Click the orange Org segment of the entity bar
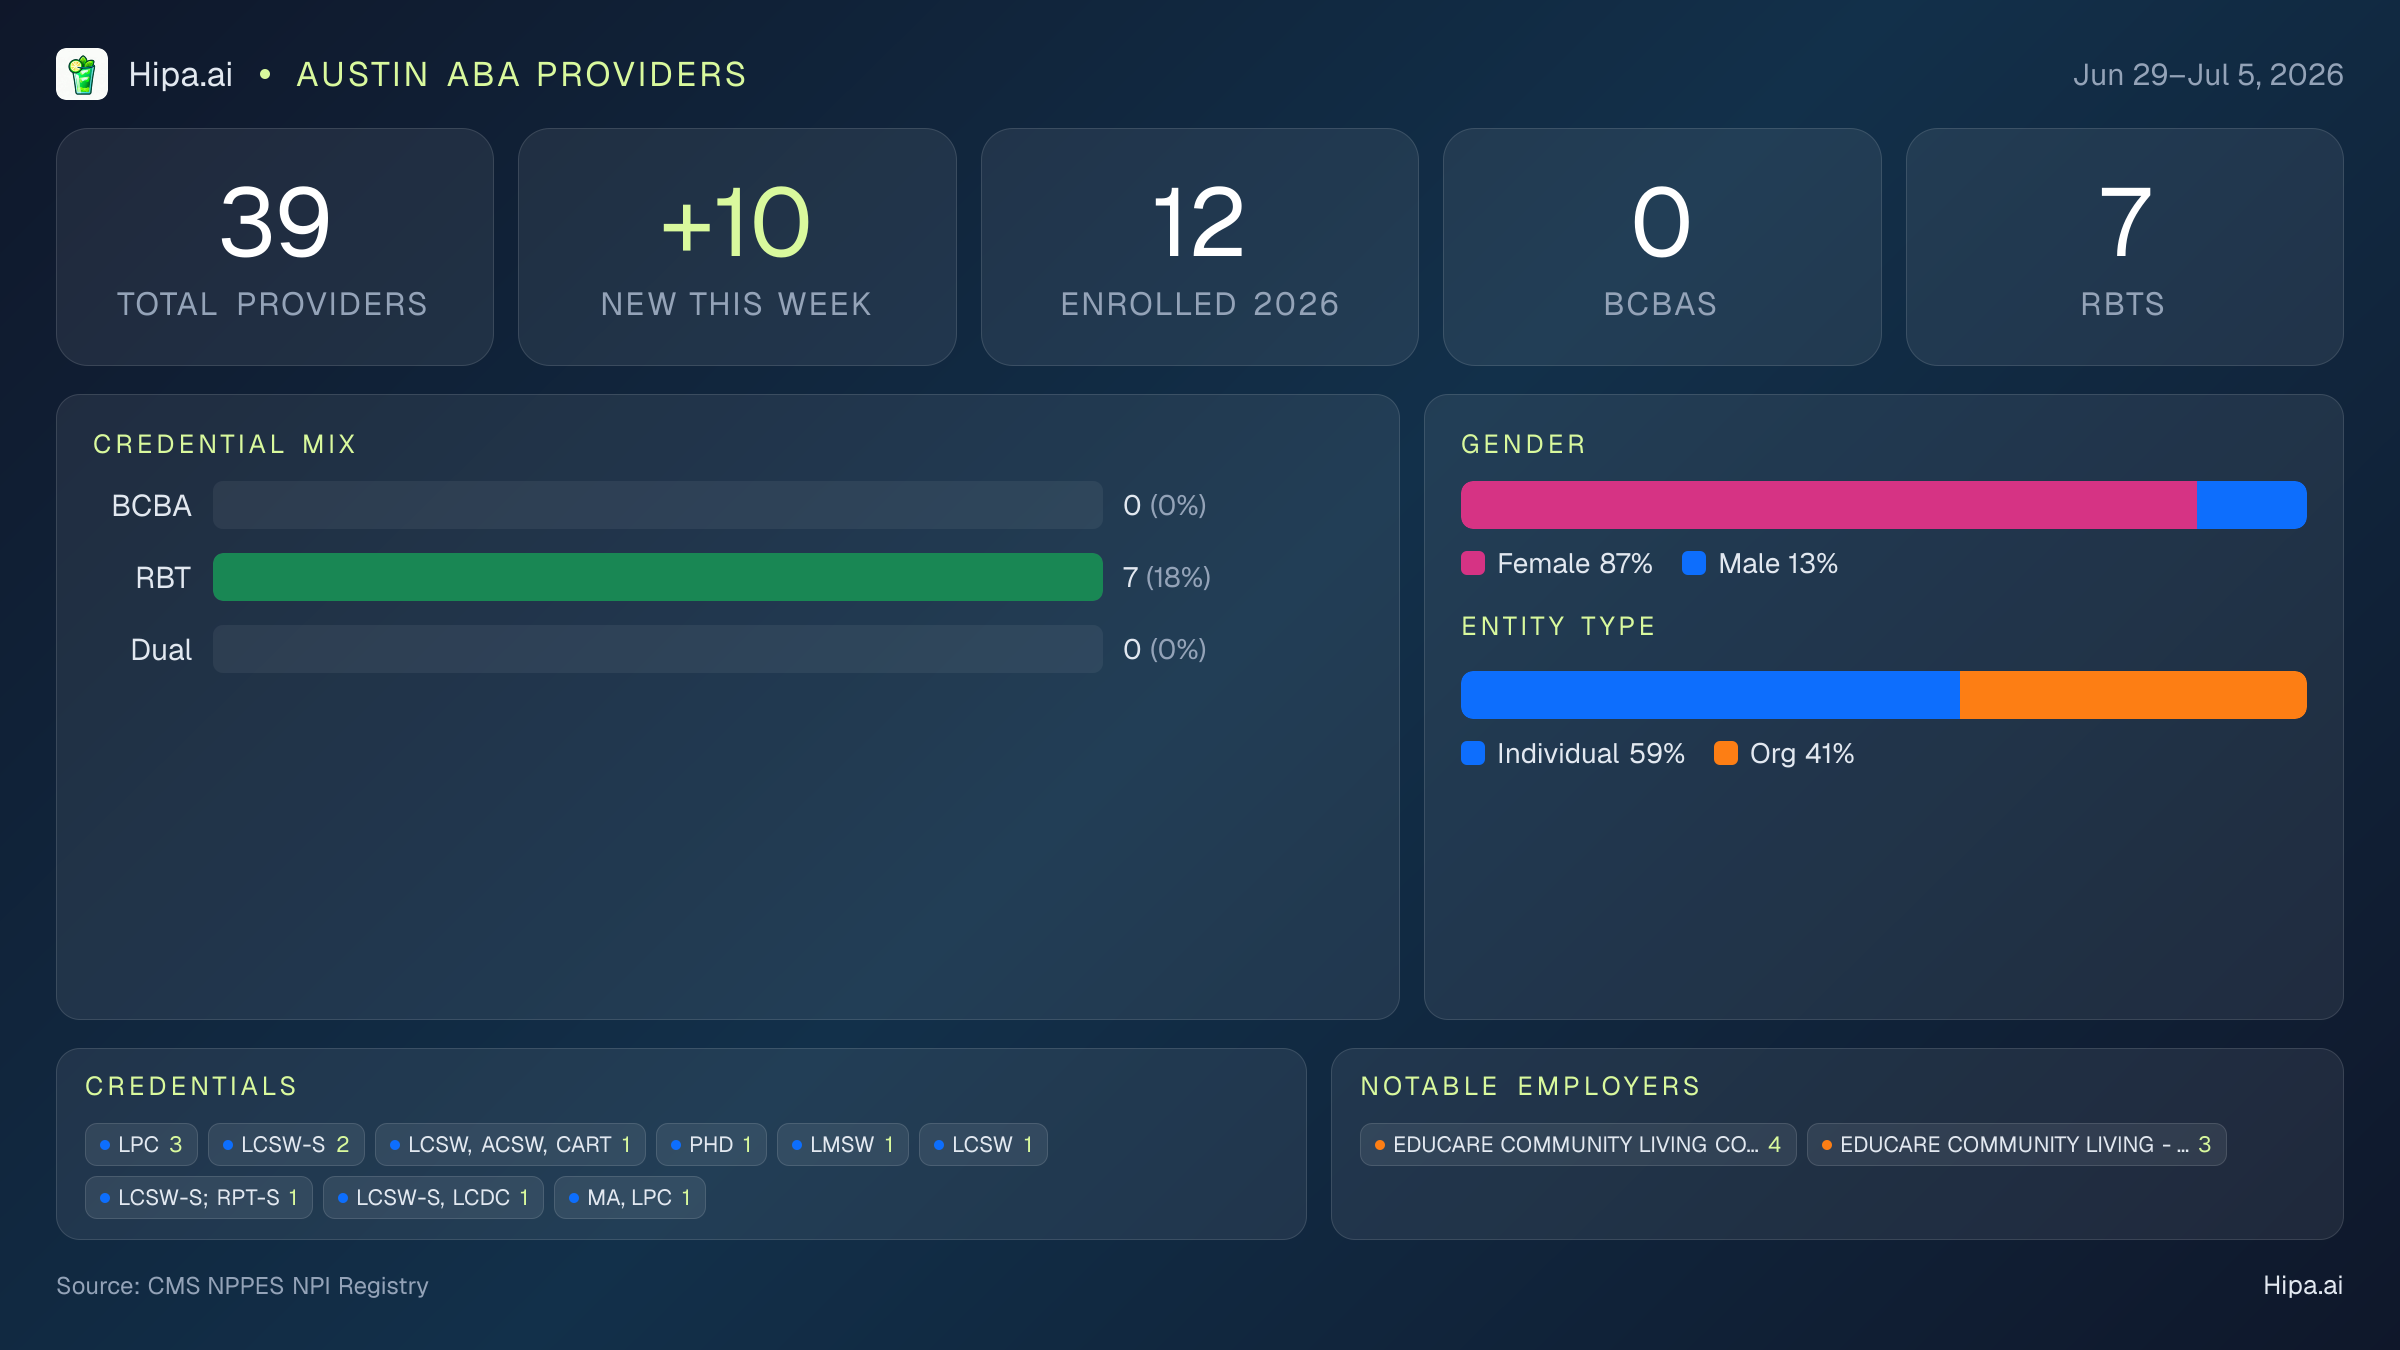This screenshot has width=2400, height=1350. 2133,695
